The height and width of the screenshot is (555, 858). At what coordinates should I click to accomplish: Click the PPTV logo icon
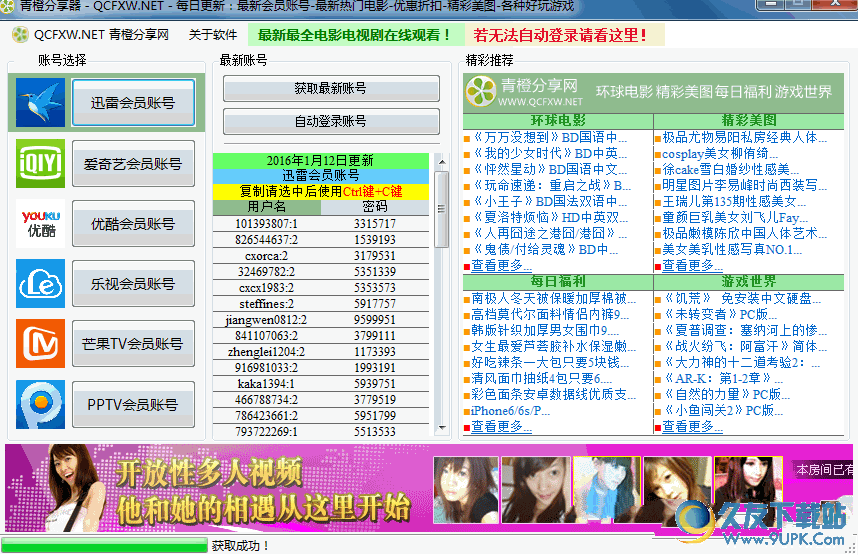(x=40, y=404)
